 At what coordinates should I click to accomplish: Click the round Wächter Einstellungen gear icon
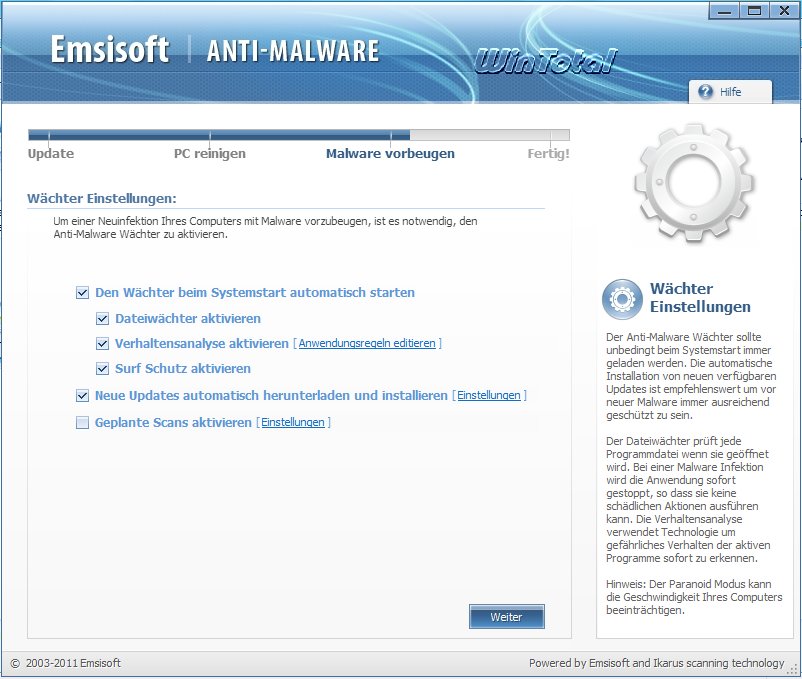(622, 299)
